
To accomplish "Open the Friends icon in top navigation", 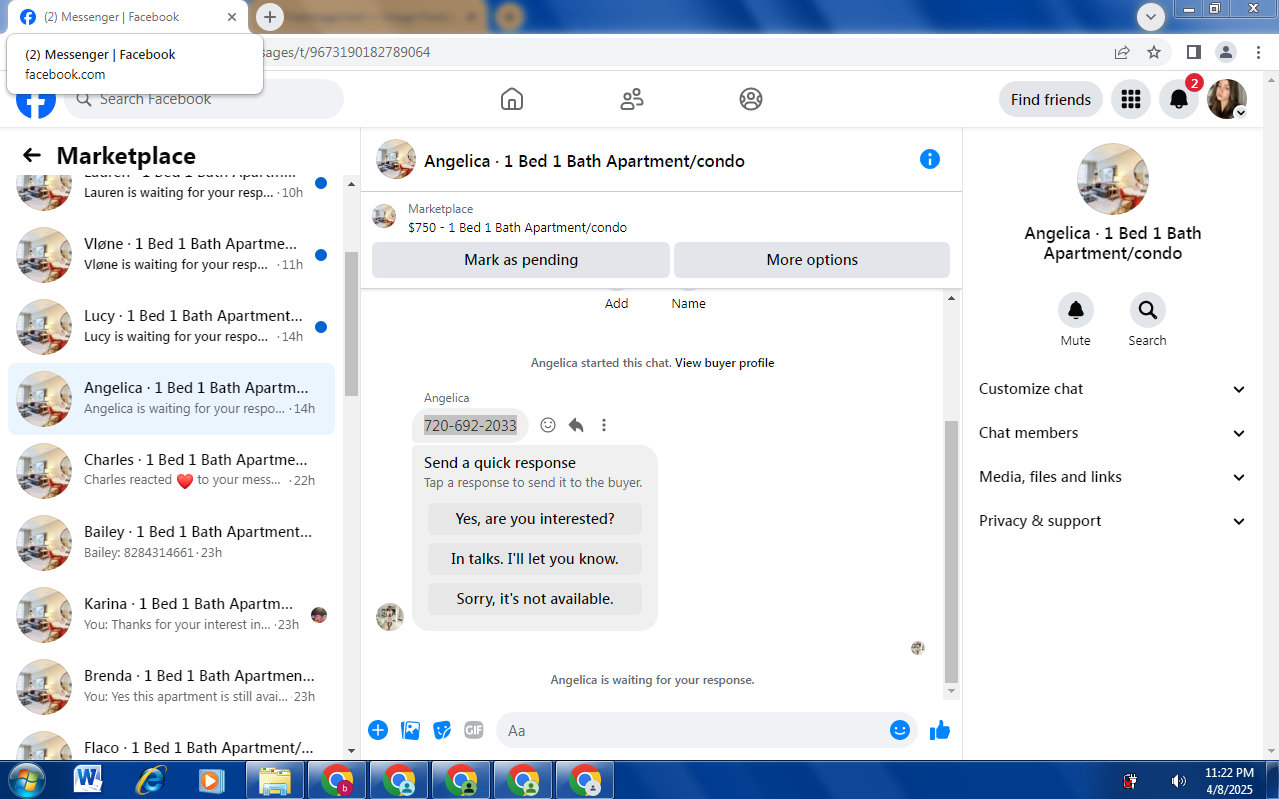I will 632,99.
